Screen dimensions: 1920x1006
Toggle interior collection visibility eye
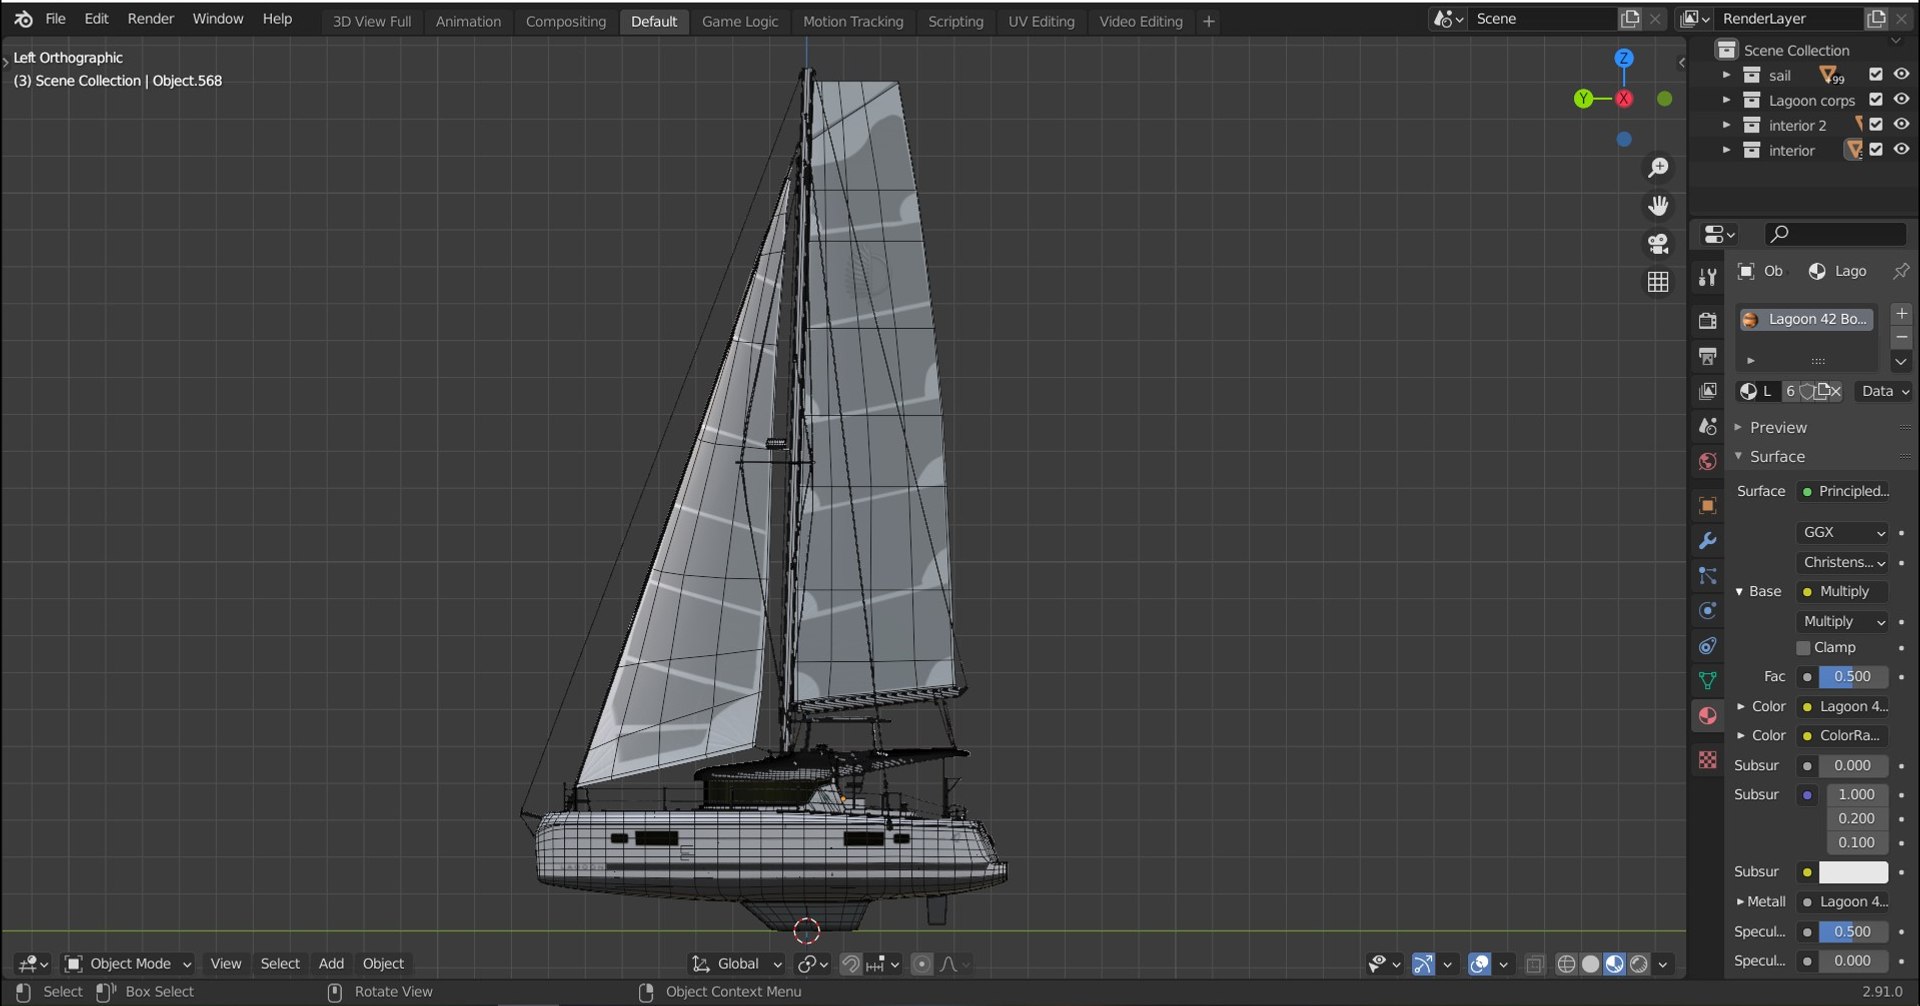[x=1901, y=149]
